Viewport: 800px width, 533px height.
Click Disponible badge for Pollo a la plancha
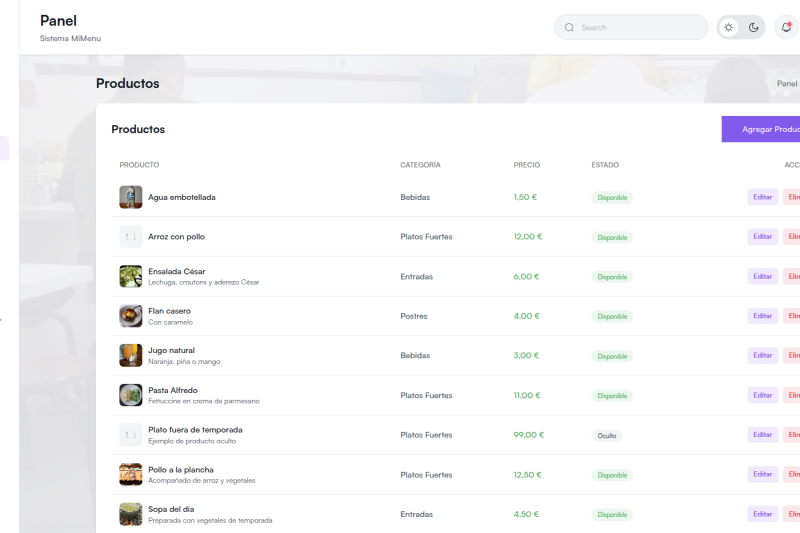(x=612, y=475)
